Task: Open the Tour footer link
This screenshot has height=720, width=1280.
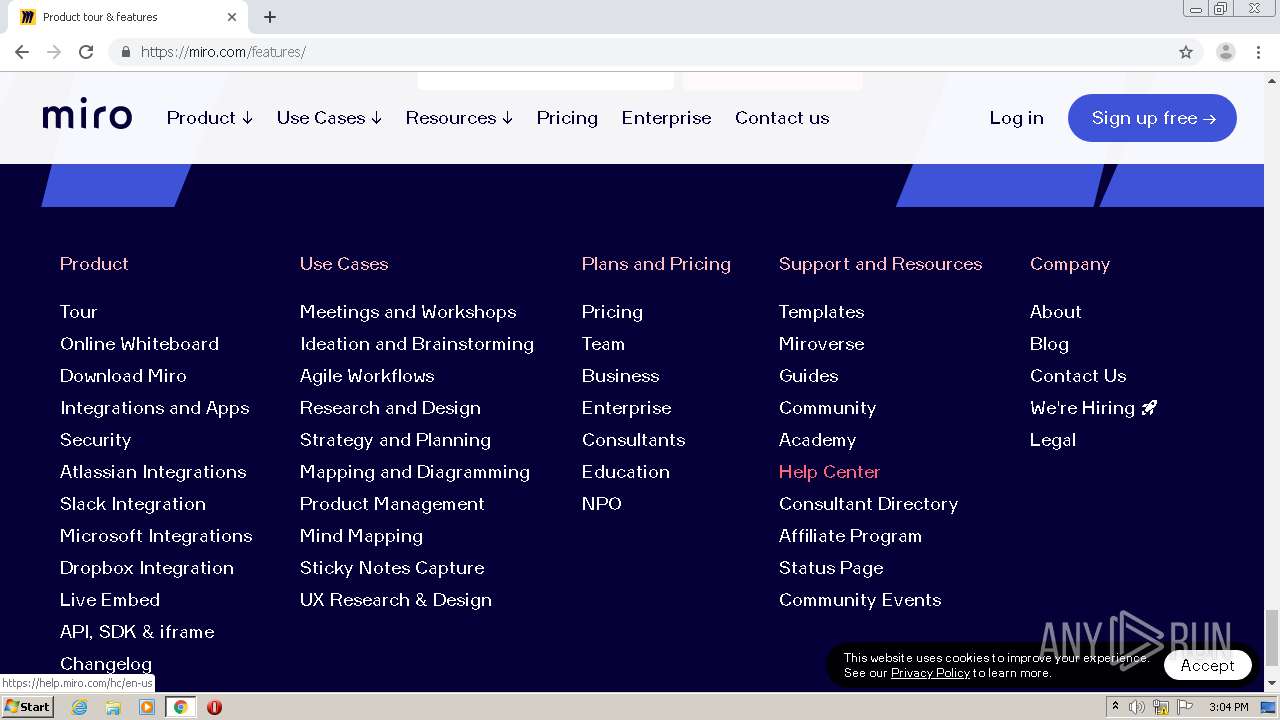Action: pos(78,312)
